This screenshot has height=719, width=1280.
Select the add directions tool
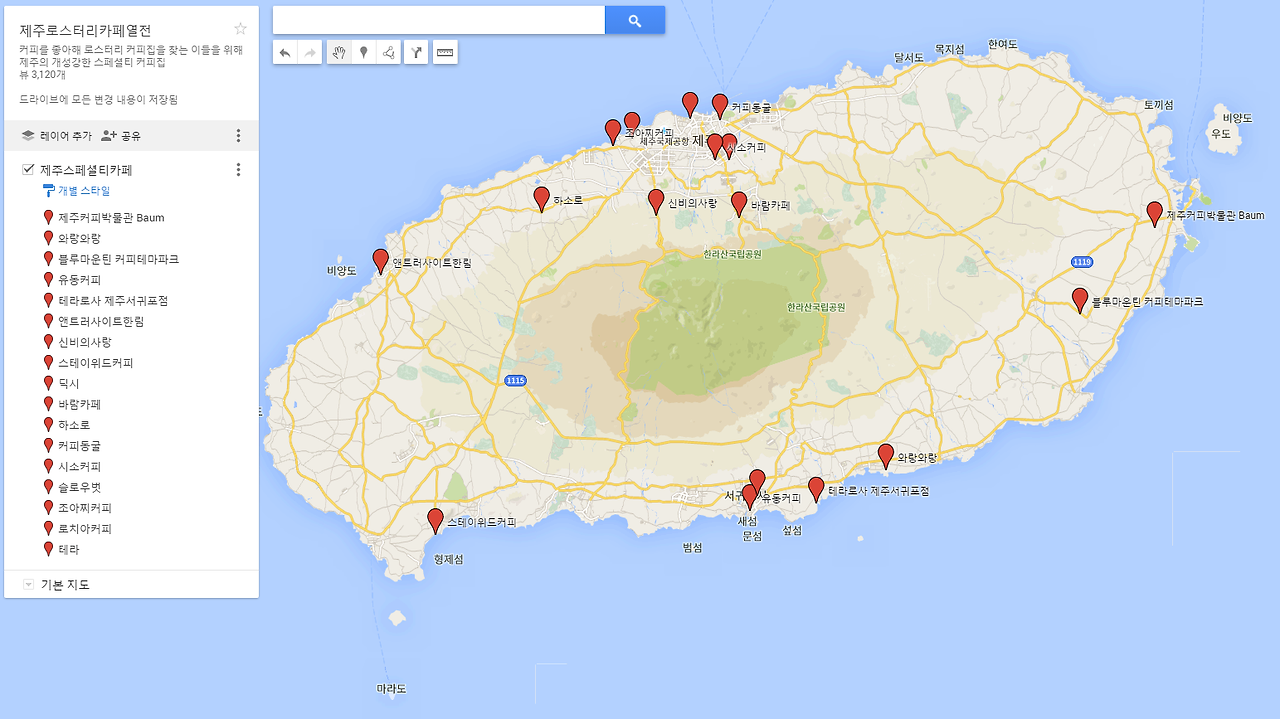416,52
